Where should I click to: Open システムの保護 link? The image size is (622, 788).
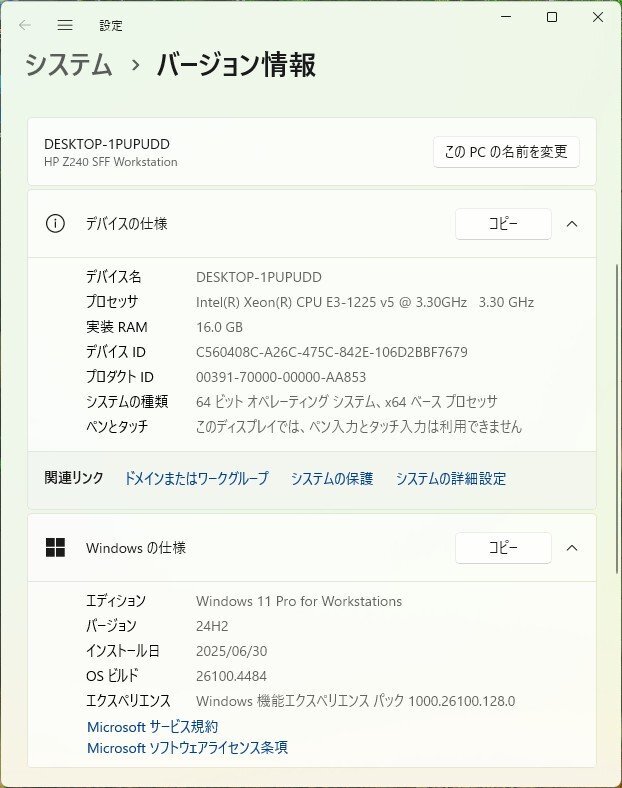(332, 478)
